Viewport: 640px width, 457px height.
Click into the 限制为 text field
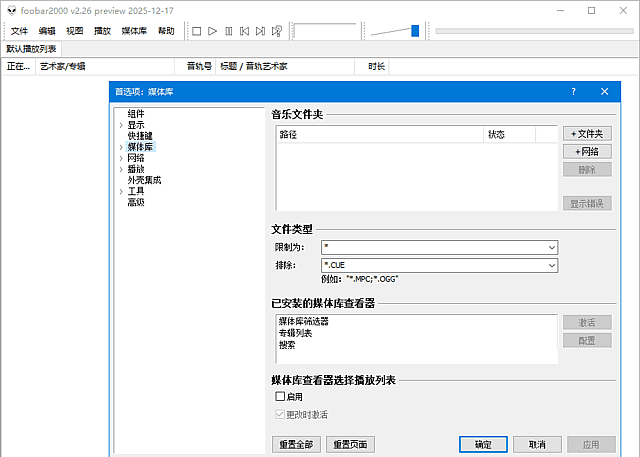(x=434, y=247)
